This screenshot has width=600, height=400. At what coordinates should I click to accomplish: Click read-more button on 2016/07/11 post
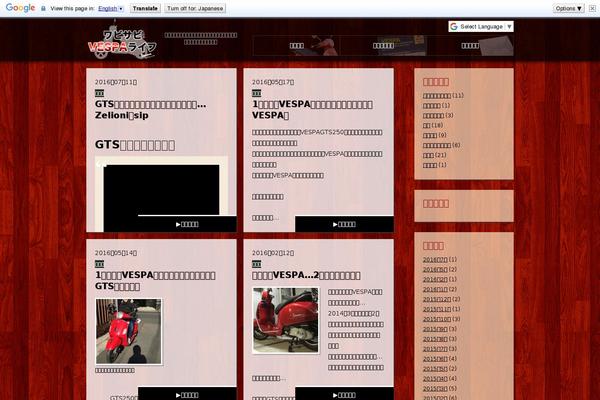(187, 224)
